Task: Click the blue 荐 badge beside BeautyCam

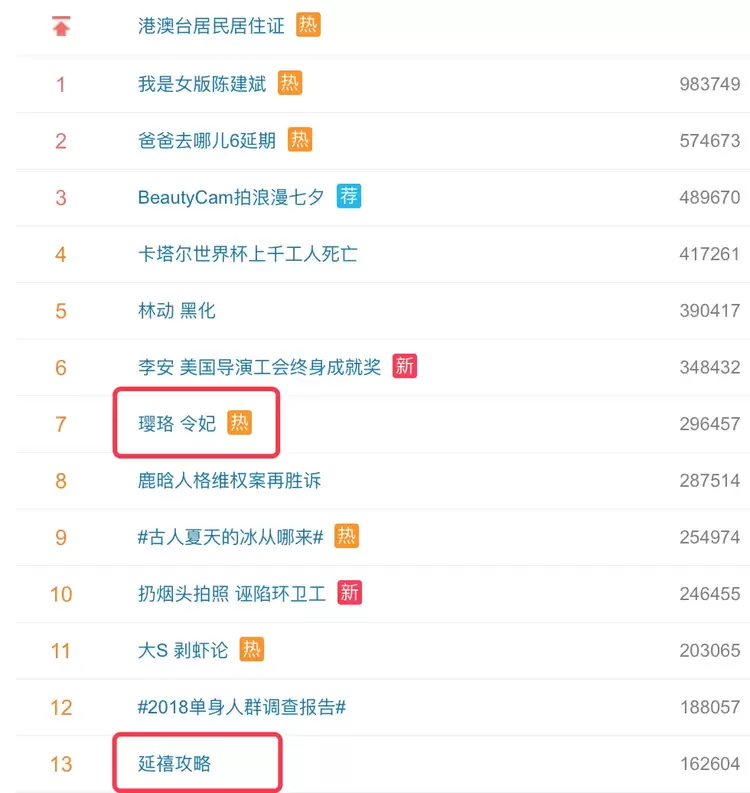Action: pyautogui.click(x=348, y=196)
